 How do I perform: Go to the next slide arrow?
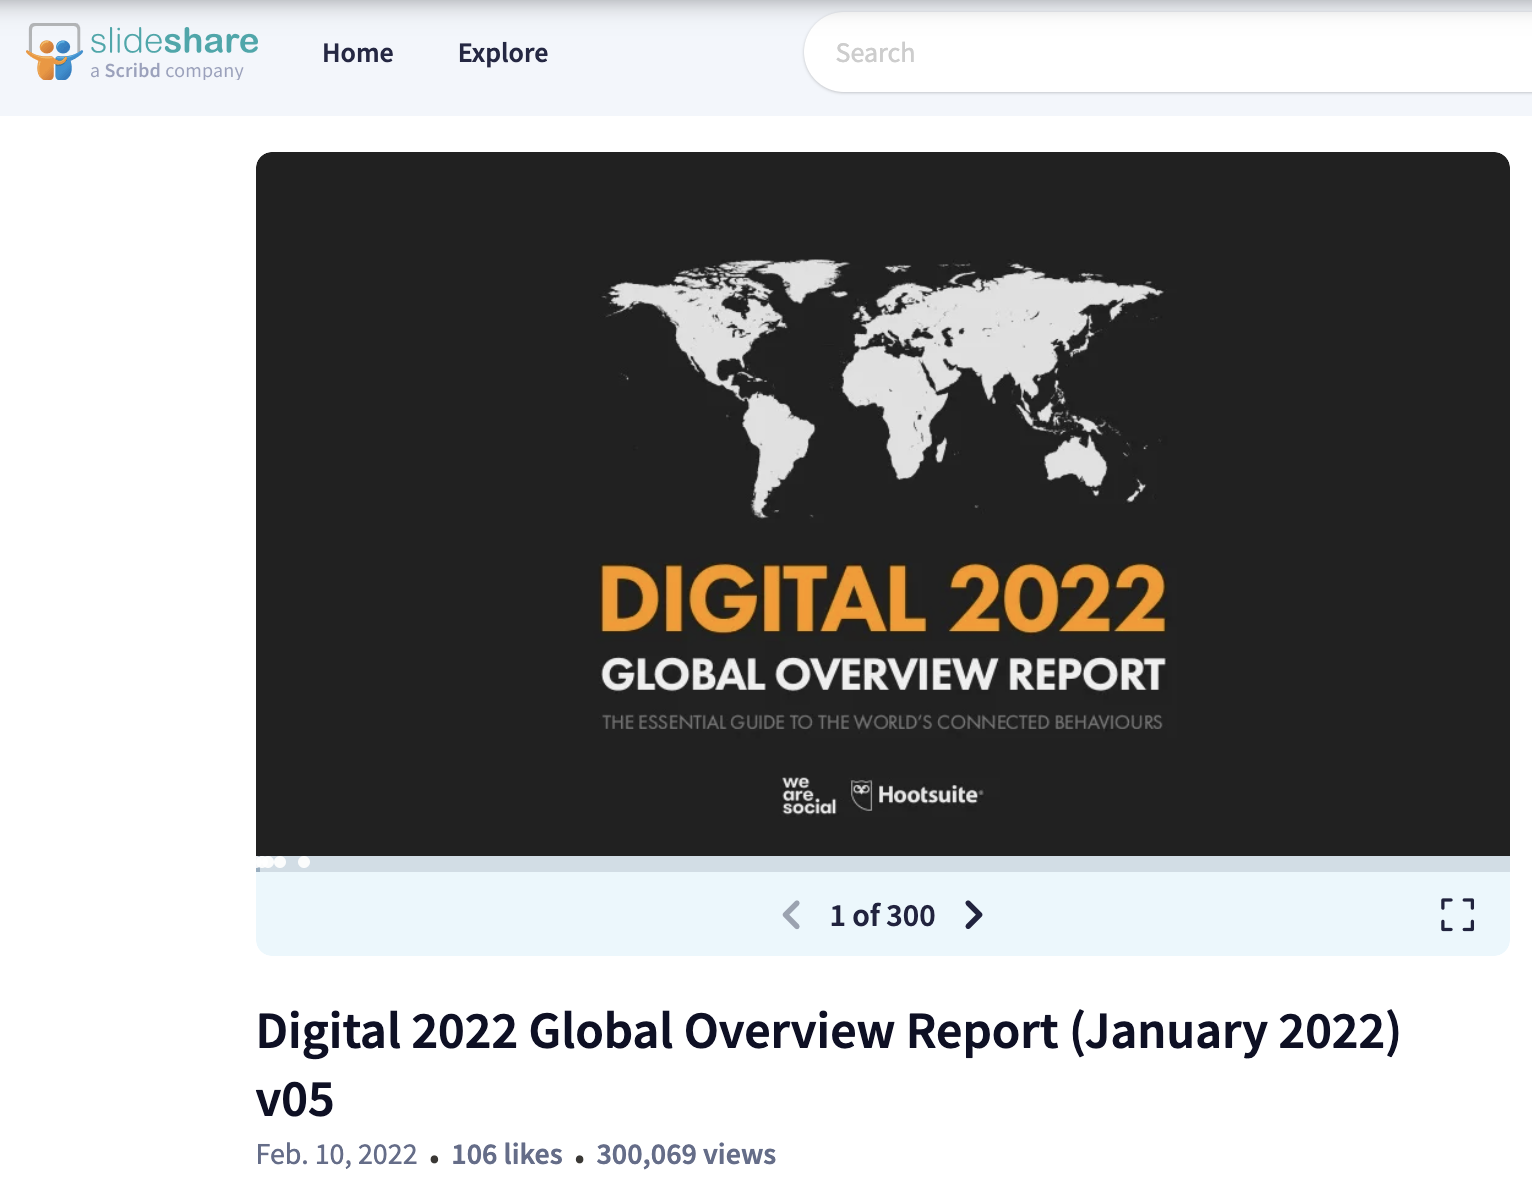click(x=973, y=915)
